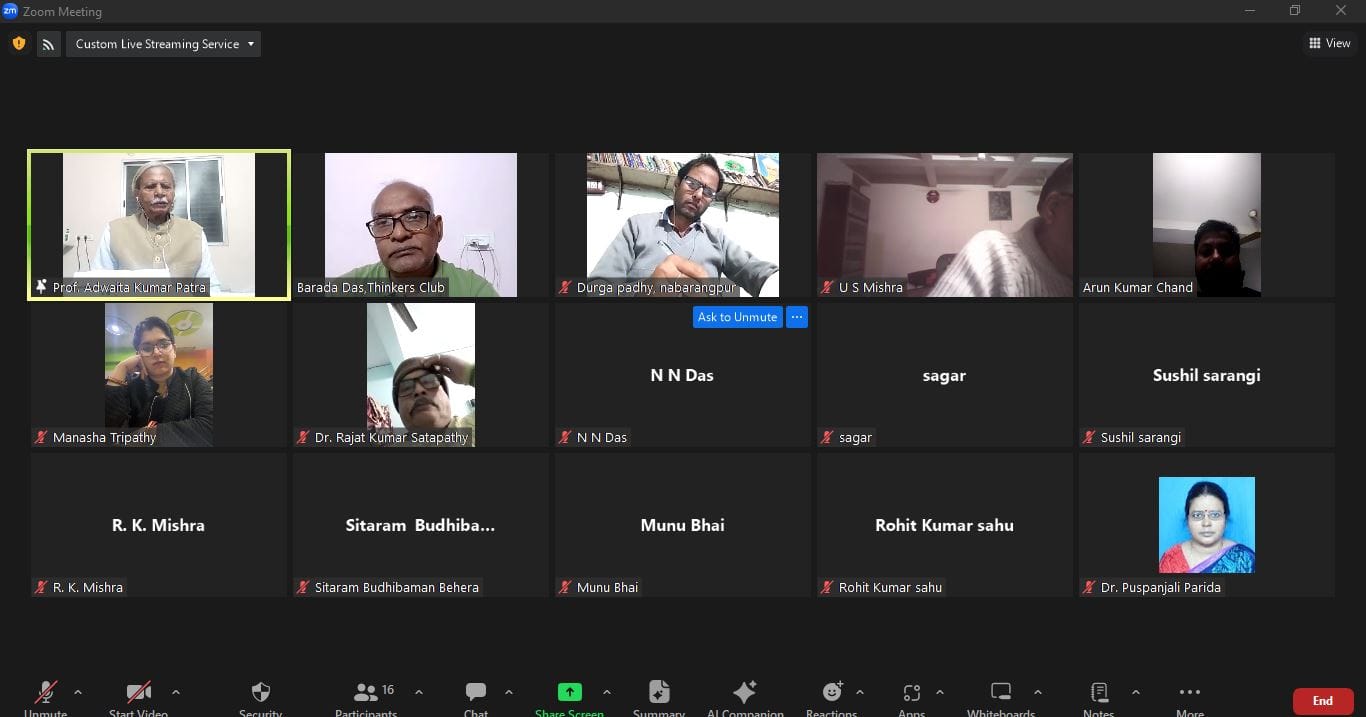Open the meeting Summary tool

pyautogui.click(x=658, y=693)
